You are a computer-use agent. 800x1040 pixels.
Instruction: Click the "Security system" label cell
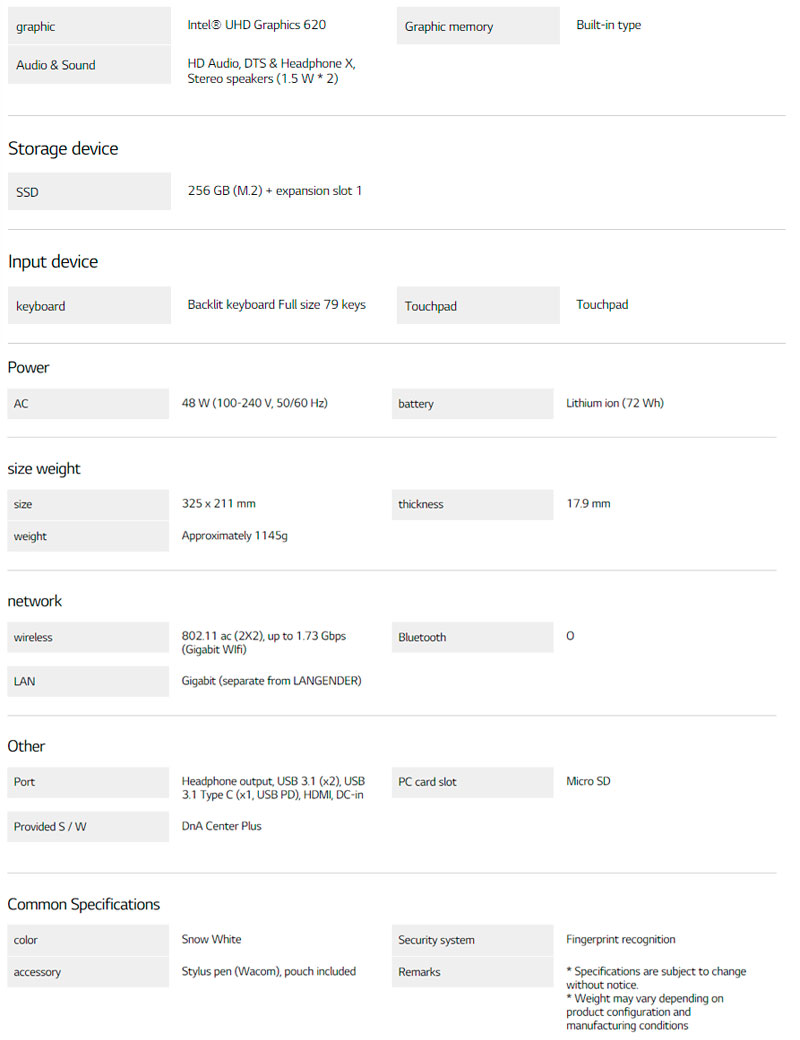(472, 940)
